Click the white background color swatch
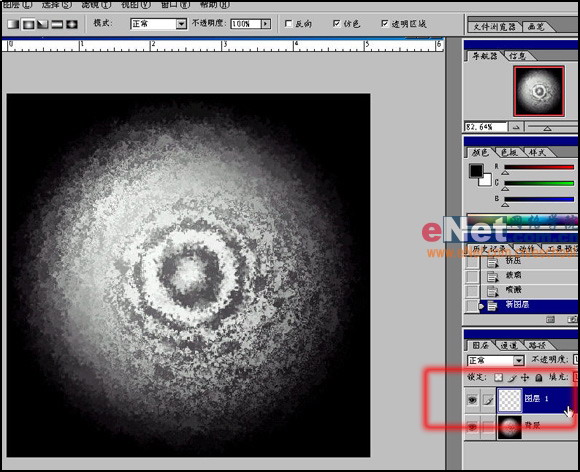This screenshot has width=580, height=472. 486,180
